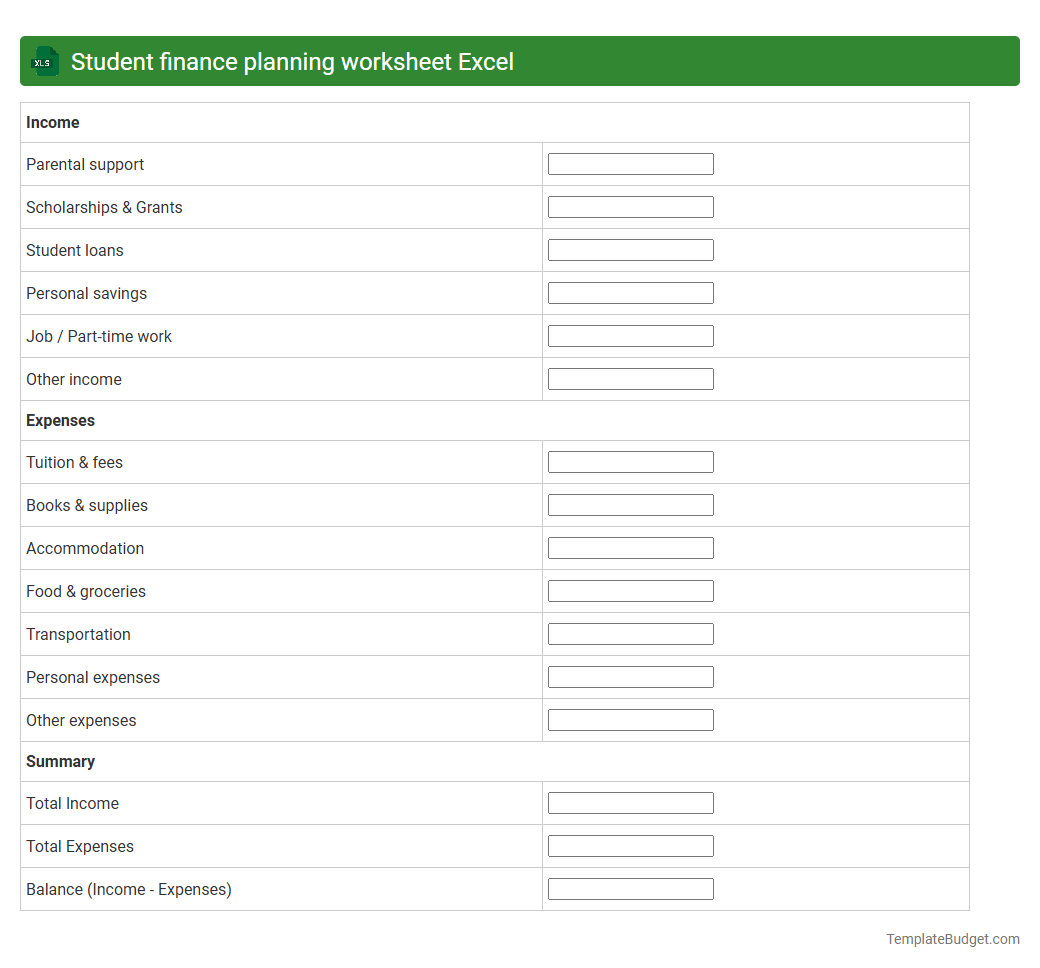Select the Balance calculation field

pyautogui.click(x=630, y=888)
